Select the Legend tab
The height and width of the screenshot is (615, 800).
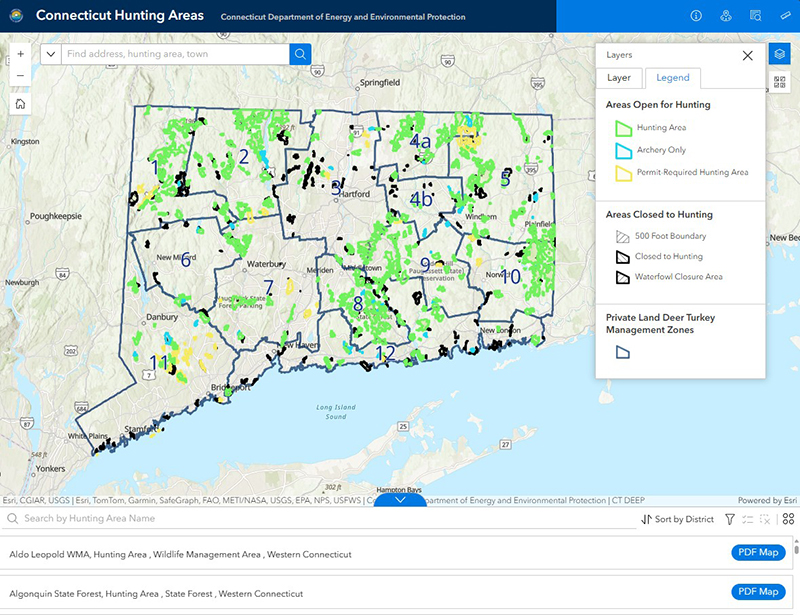coord(673,78)
